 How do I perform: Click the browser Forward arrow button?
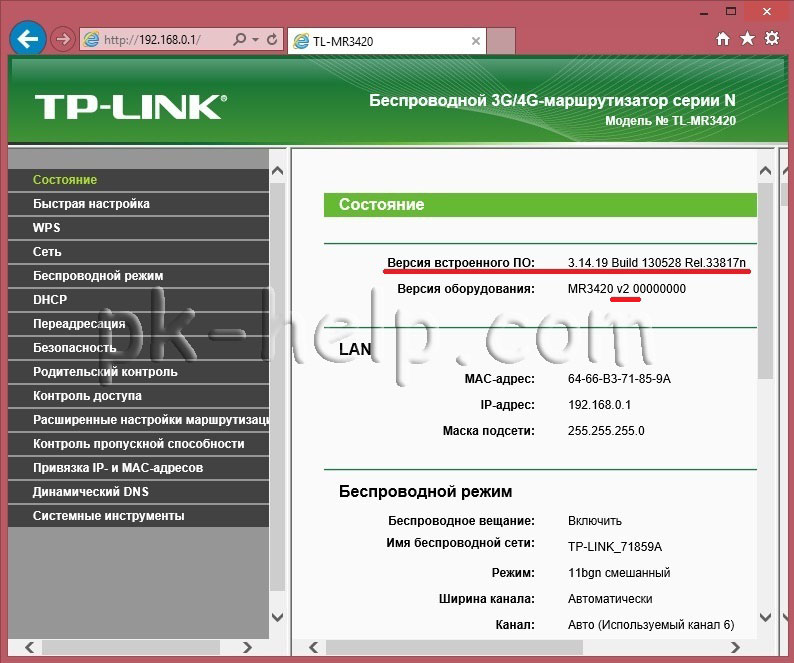(63, 39)
